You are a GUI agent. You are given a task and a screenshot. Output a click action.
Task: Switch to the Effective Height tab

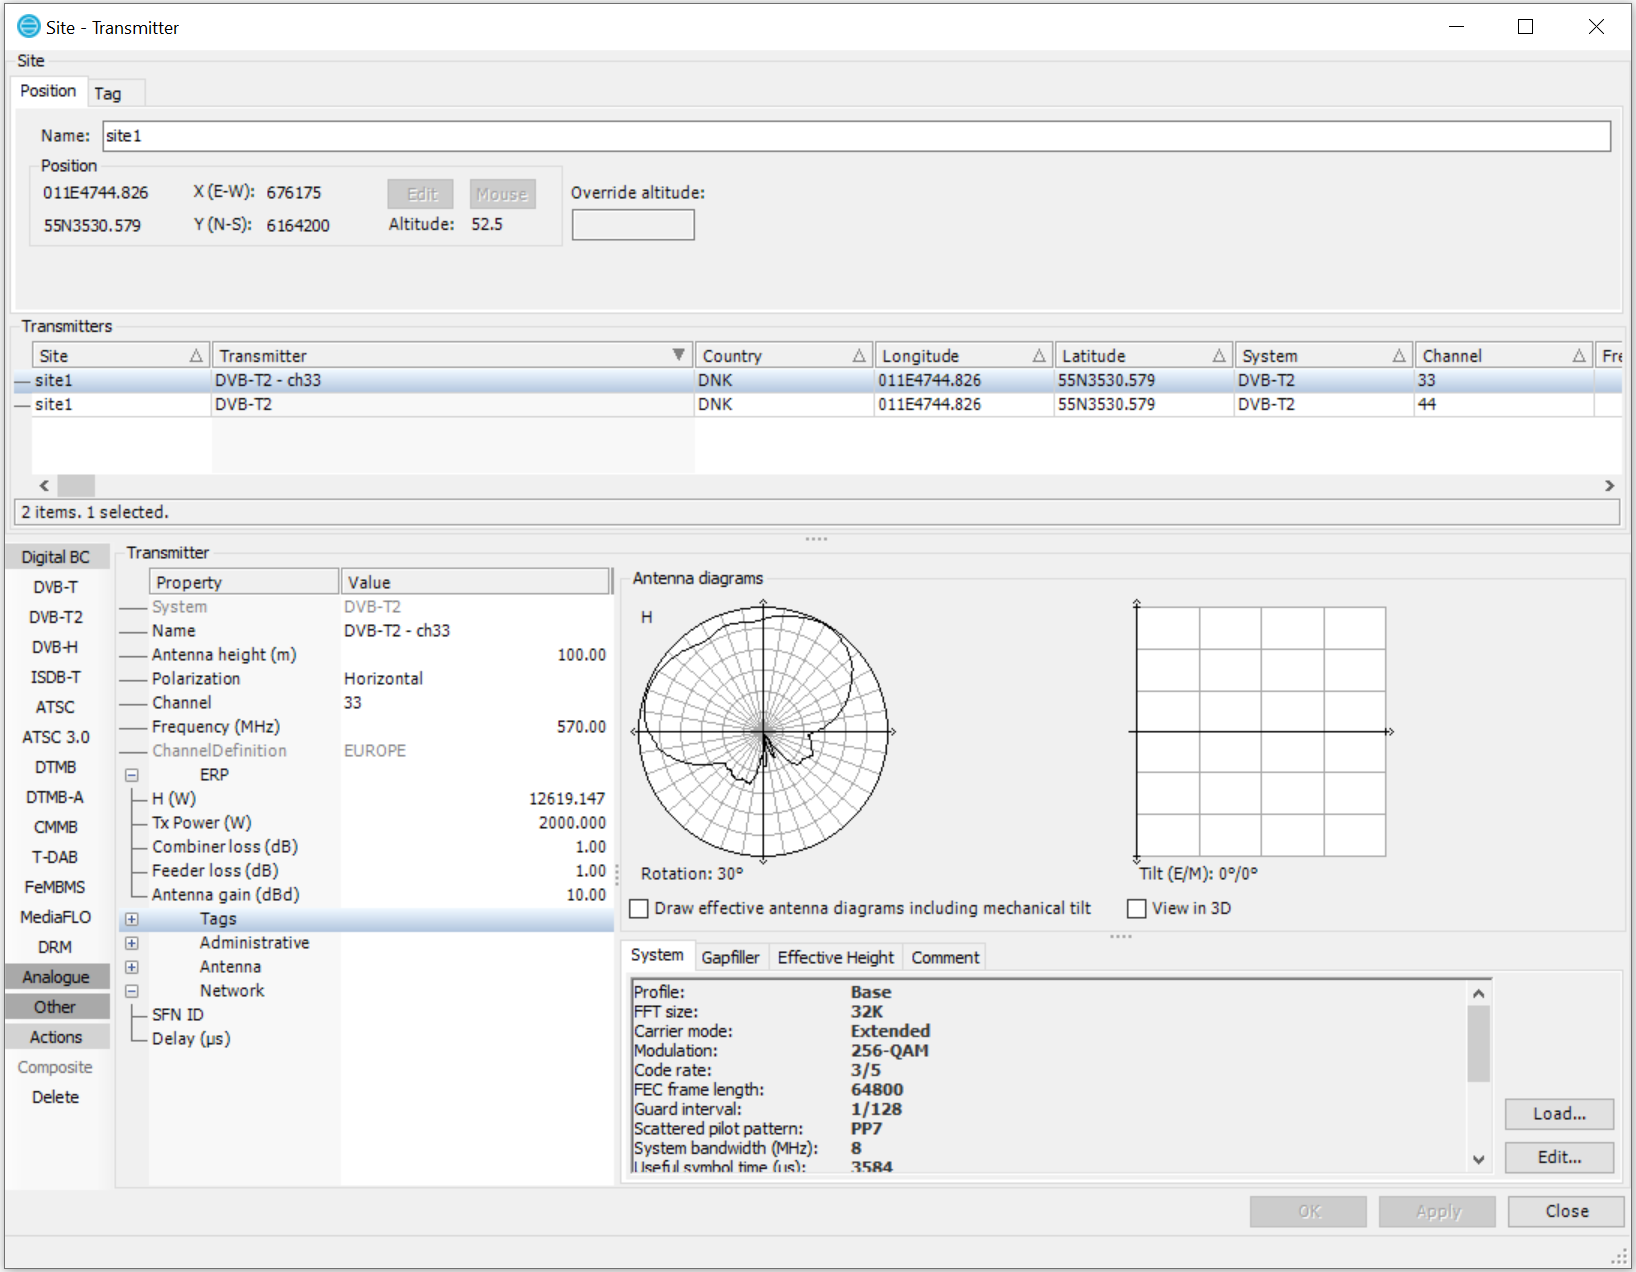click(x=835, y=957)
